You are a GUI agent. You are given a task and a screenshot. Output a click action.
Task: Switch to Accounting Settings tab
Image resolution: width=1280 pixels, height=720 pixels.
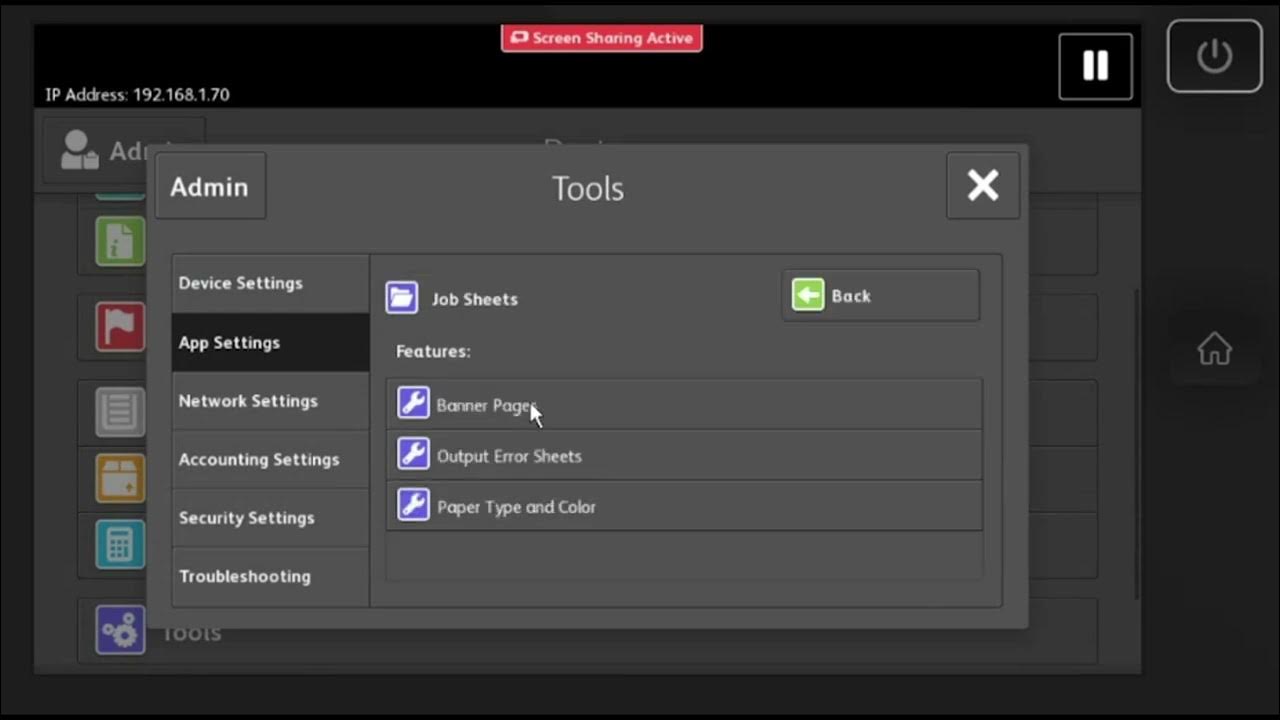[x=270, y=459]
